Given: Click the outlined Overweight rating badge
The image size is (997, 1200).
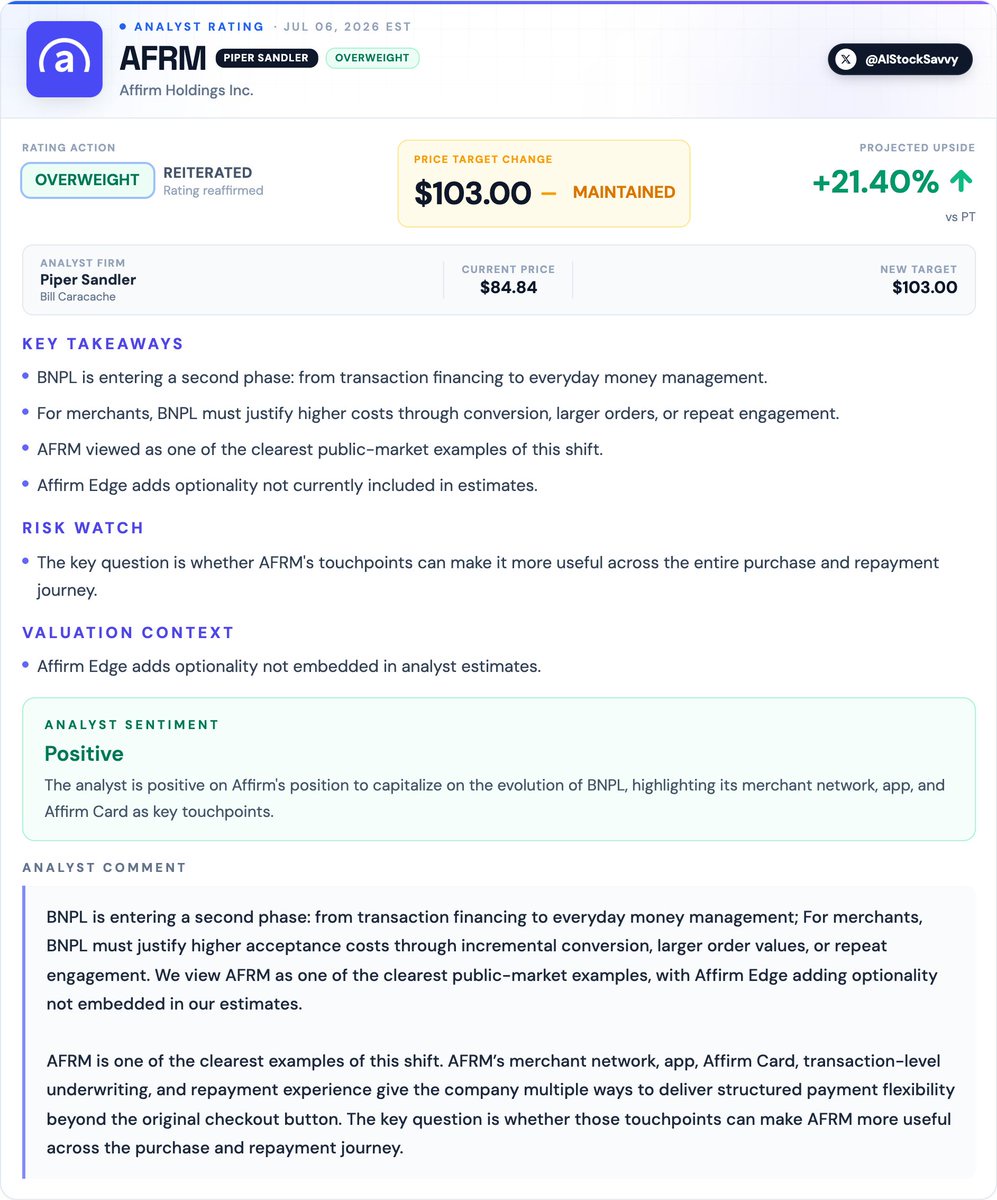Looking at the screenshot, I should [87, 180].
